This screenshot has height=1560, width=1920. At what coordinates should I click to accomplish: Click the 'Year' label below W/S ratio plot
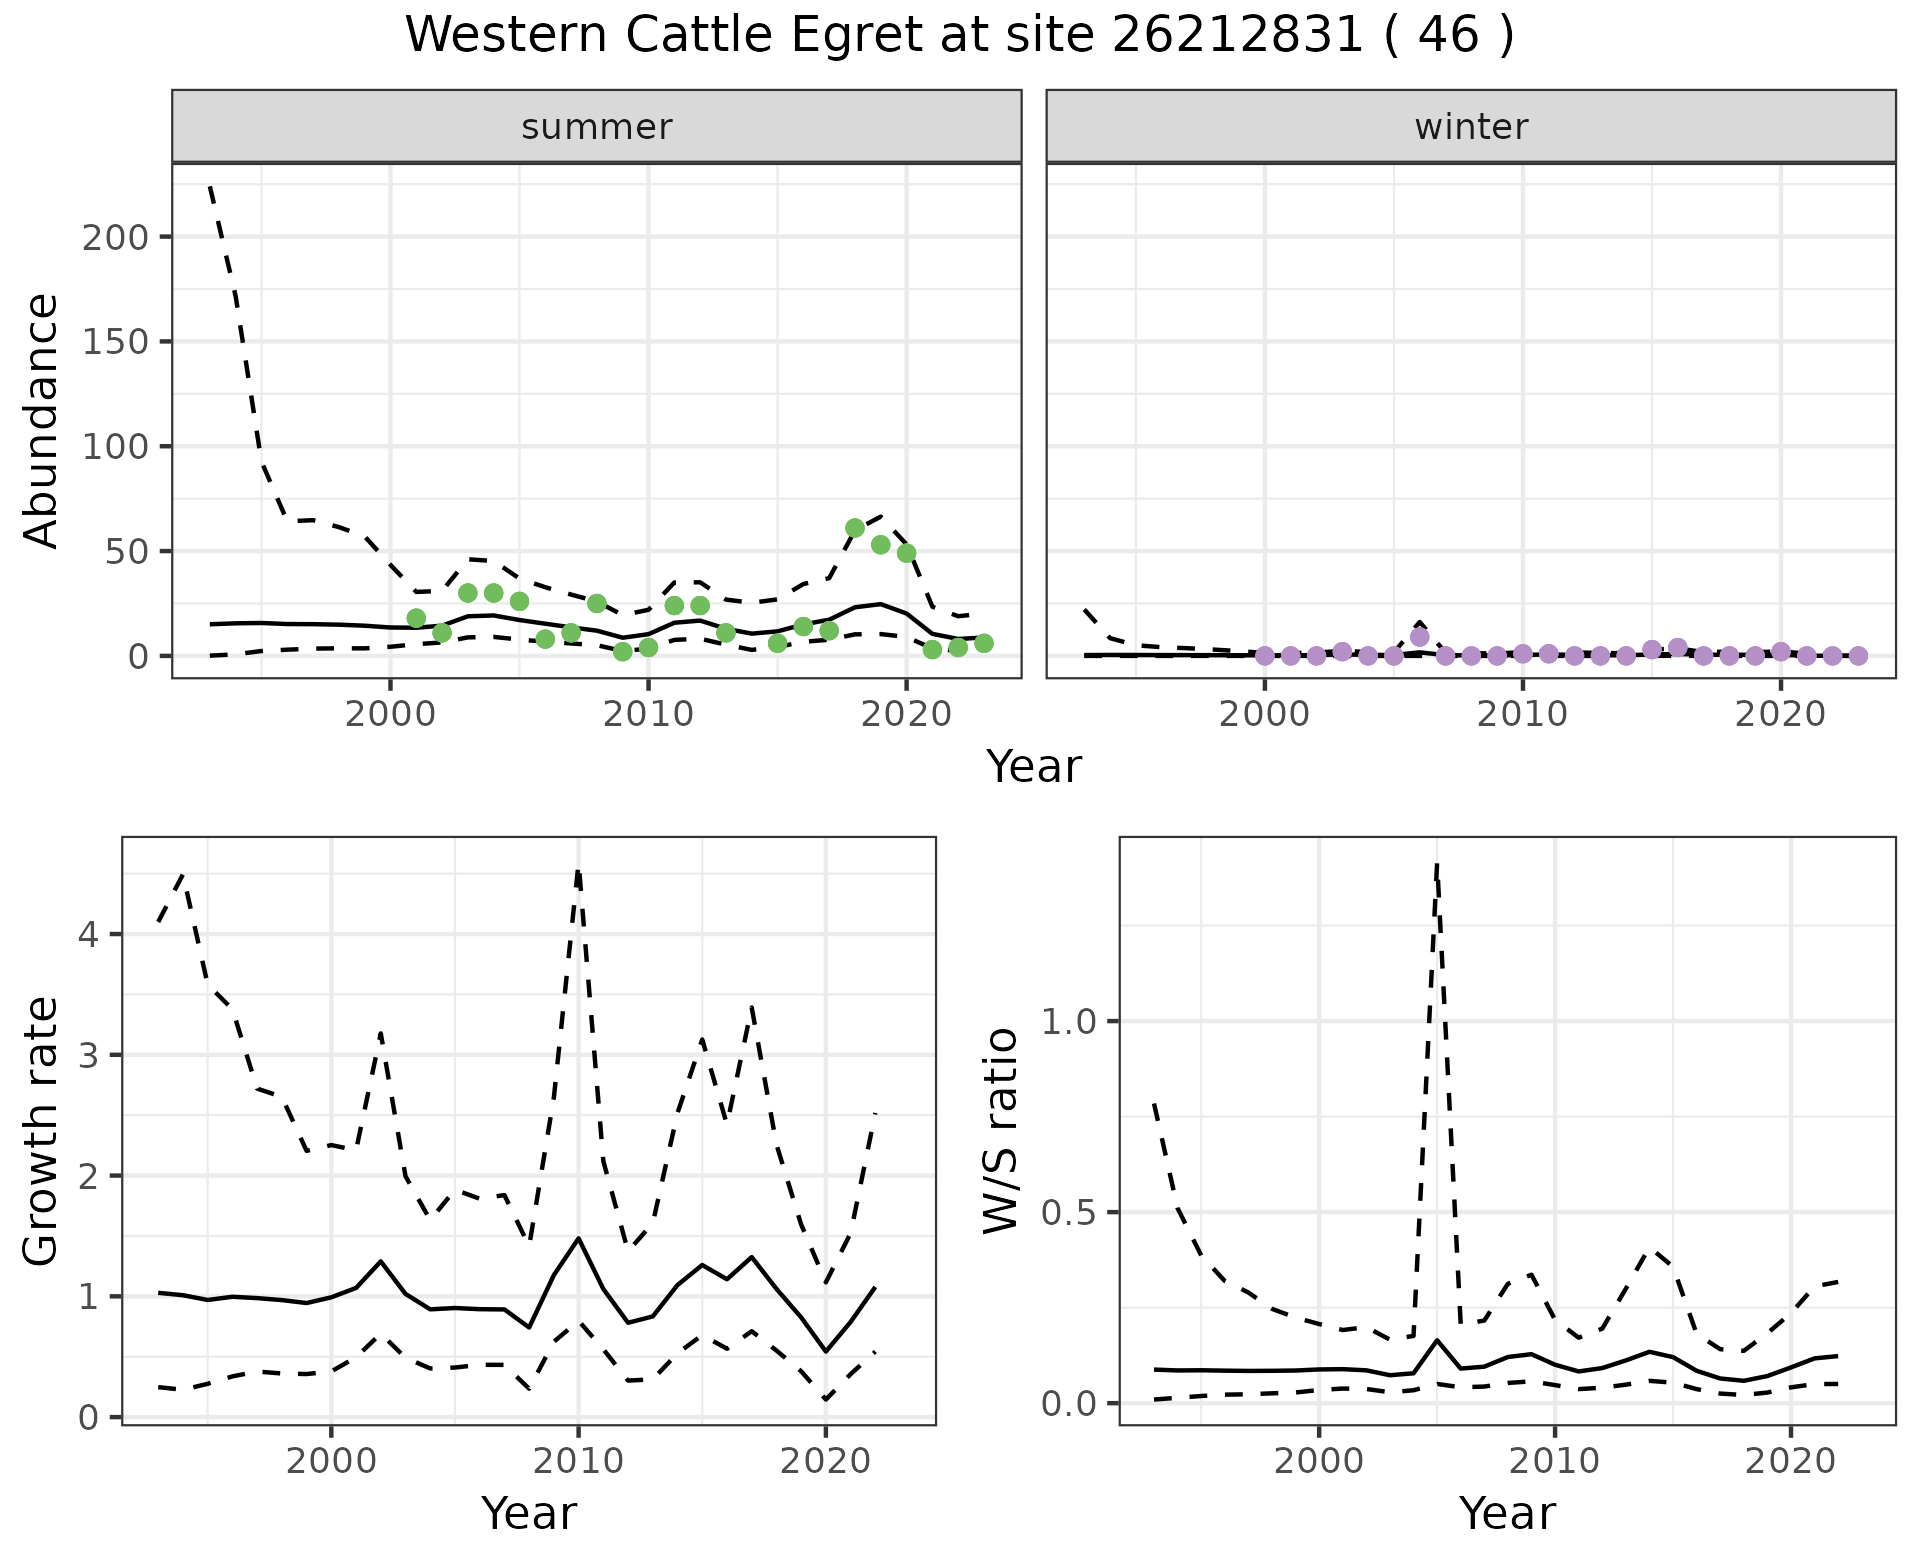(x=1506, y=1513)
